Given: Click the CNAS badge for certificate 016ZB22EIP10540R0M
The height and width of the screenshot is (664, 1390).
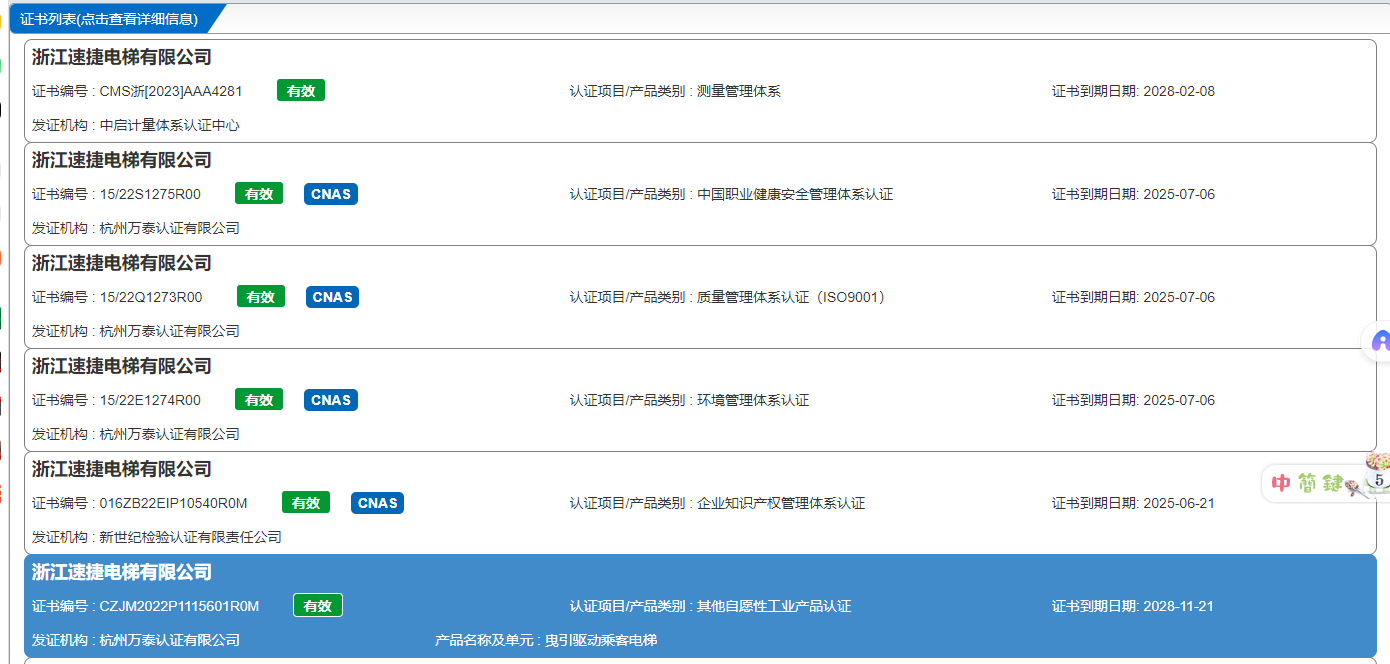Looking at the screenshot, I should click(377, 503).
